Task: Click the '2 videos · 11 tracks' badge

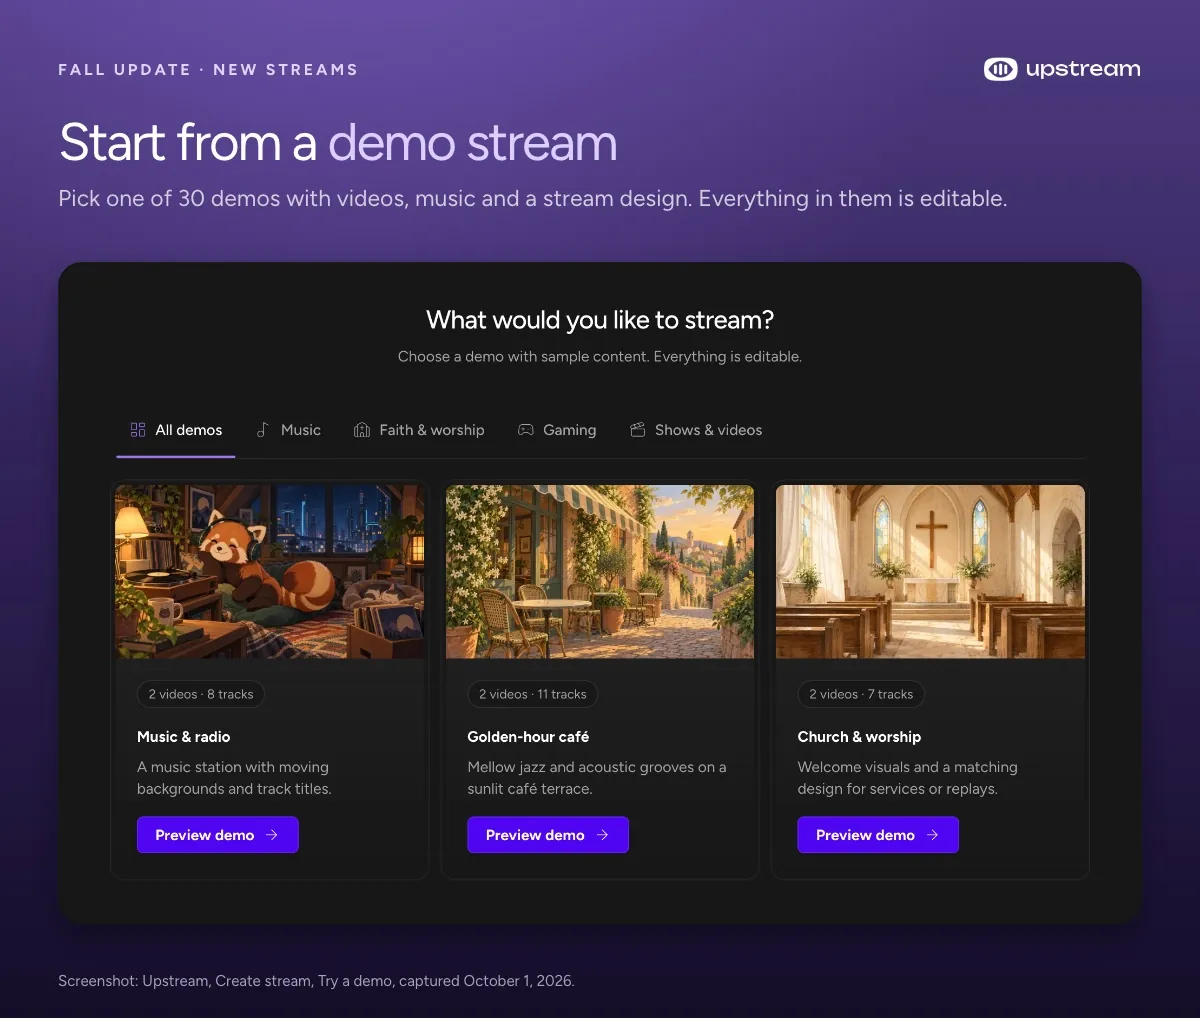Action: point(533,694)
